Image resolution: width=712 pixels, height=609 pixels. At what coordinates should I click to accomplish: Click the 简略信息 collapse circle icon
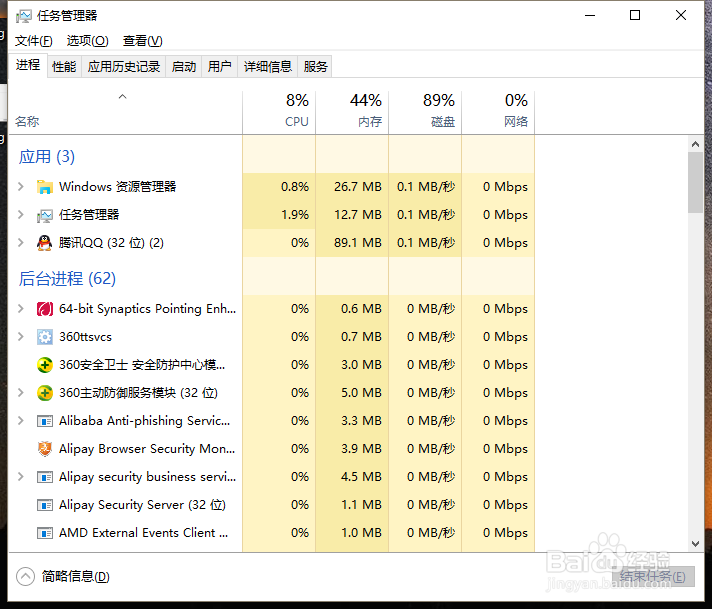[x=25, y=577]
